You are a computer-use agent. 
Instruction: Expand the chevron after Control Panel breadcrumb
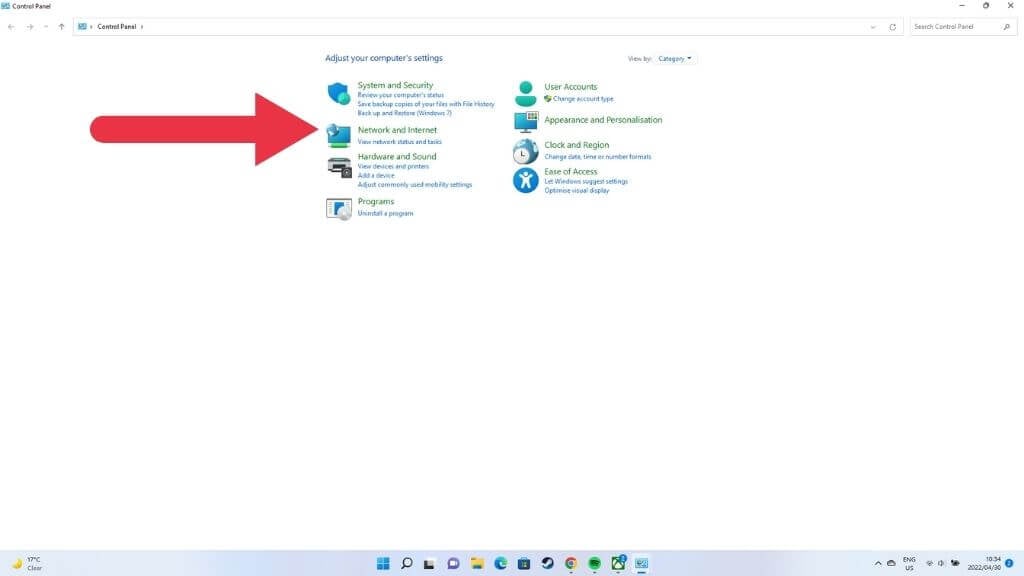(142, 27)
